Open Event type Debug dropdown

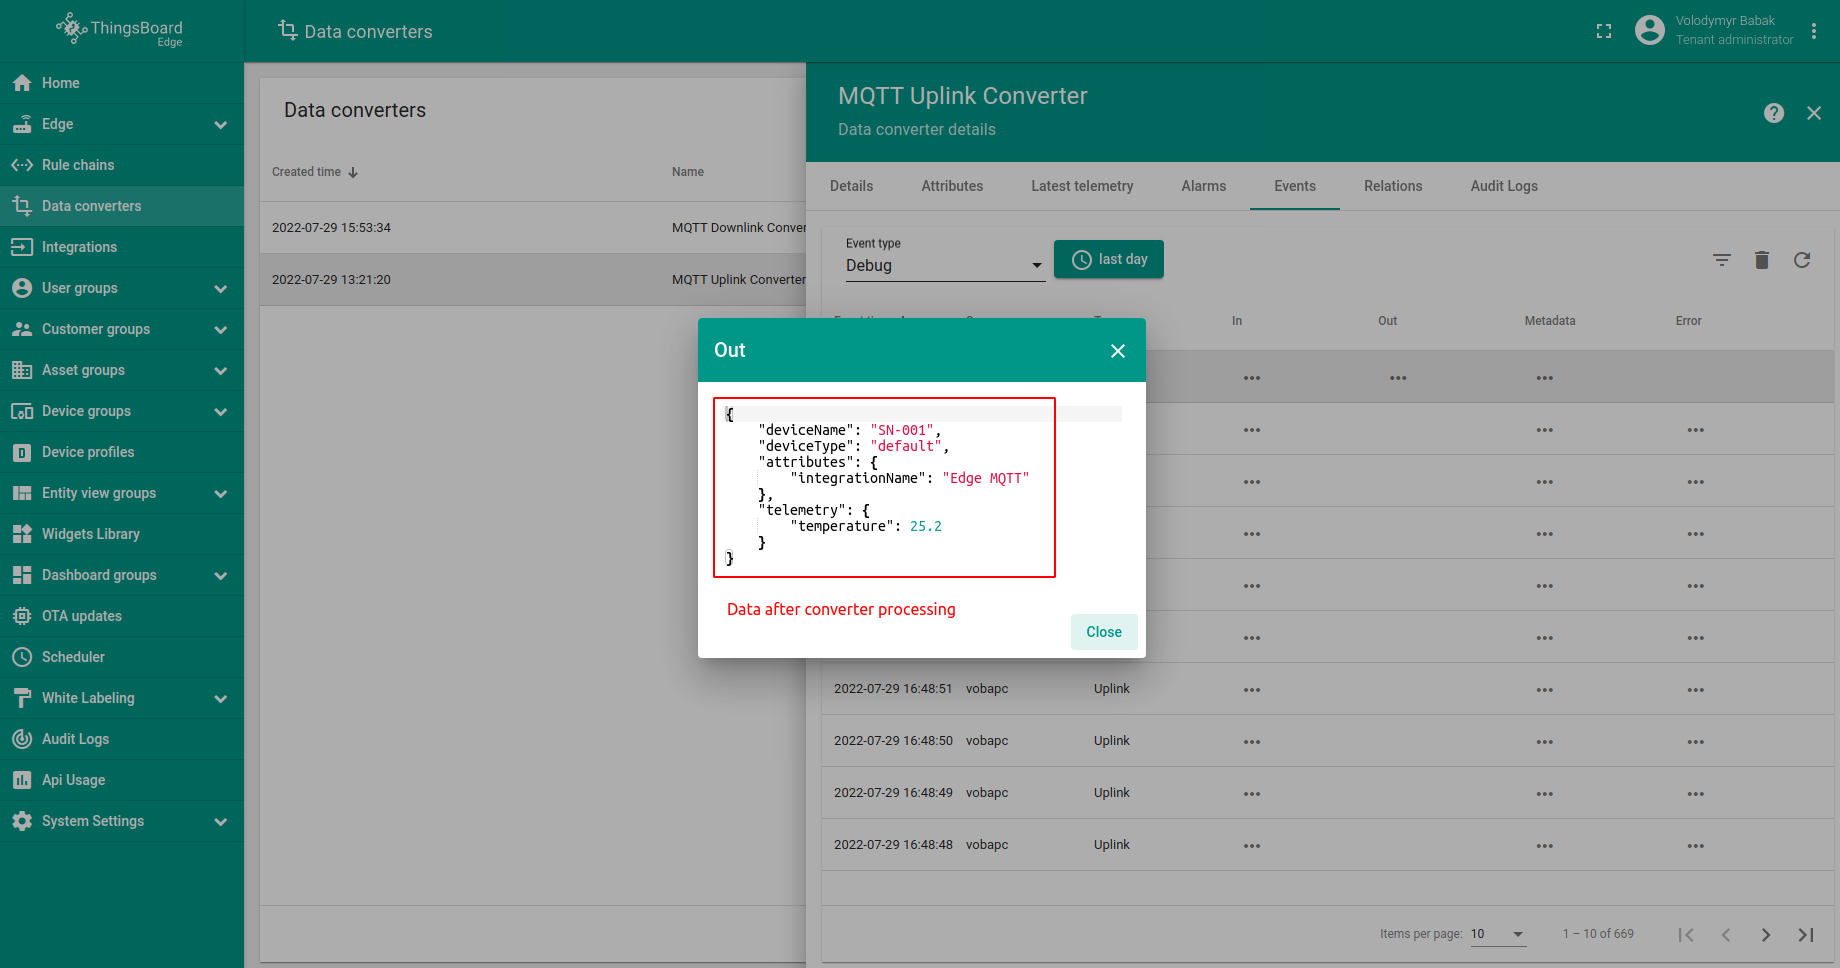(945, 265)
